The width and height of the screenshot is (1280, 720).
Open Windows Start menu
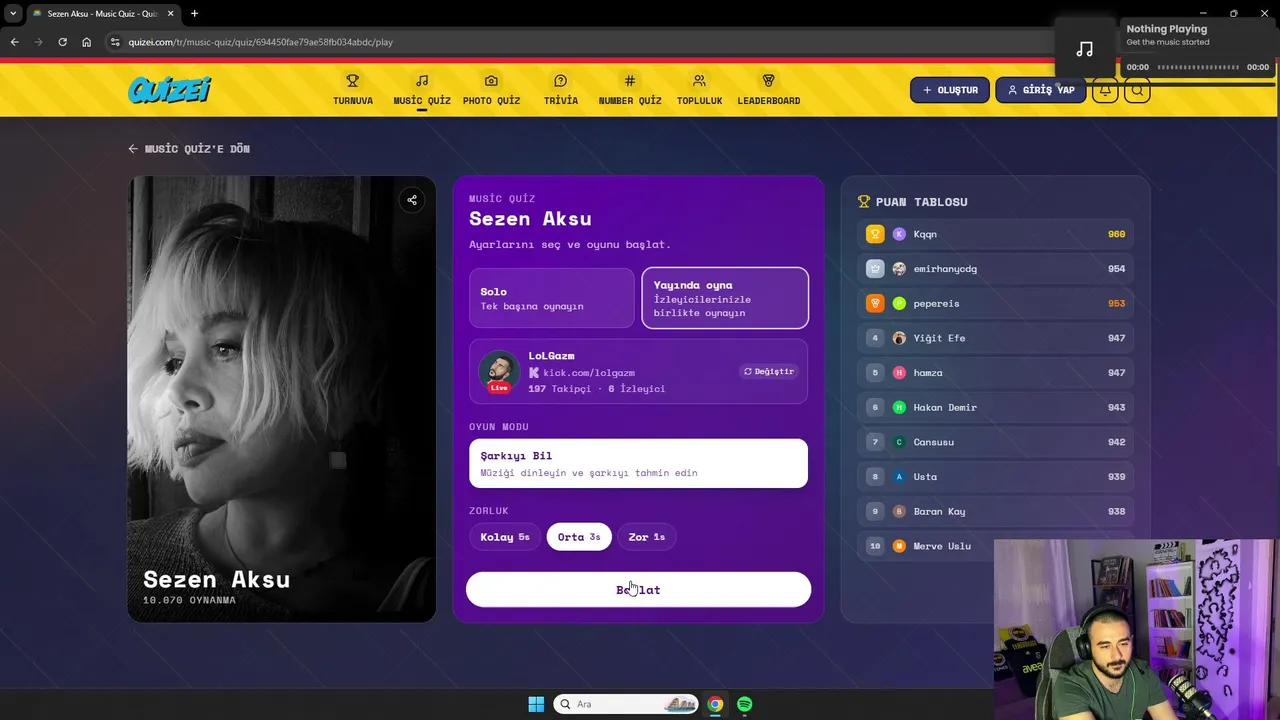pos(536,704)
